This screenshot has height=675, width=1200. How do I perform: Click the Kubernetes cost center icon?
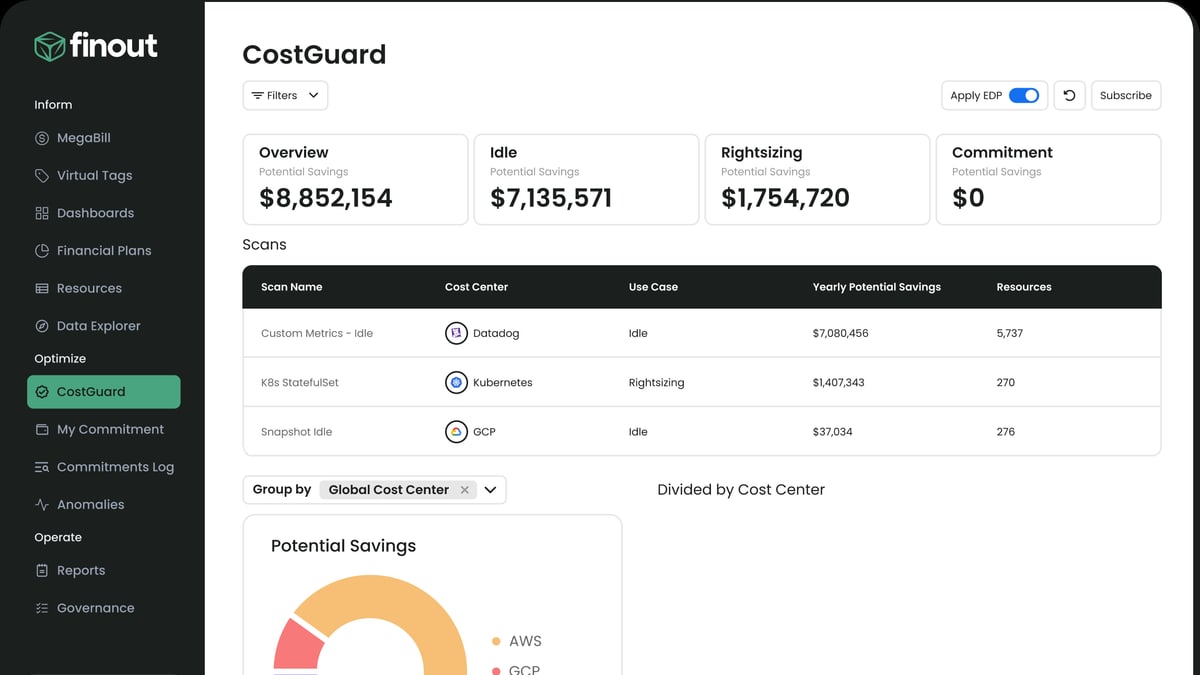point(456,382)
